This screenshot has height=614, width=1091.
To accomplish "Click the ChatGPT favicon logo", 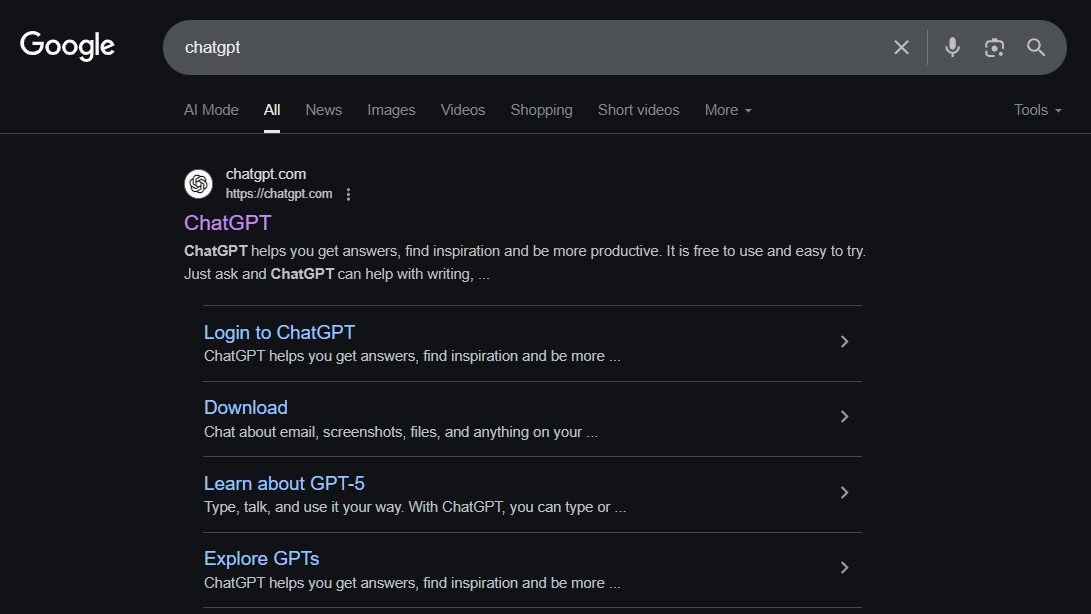I will point(198,184).
